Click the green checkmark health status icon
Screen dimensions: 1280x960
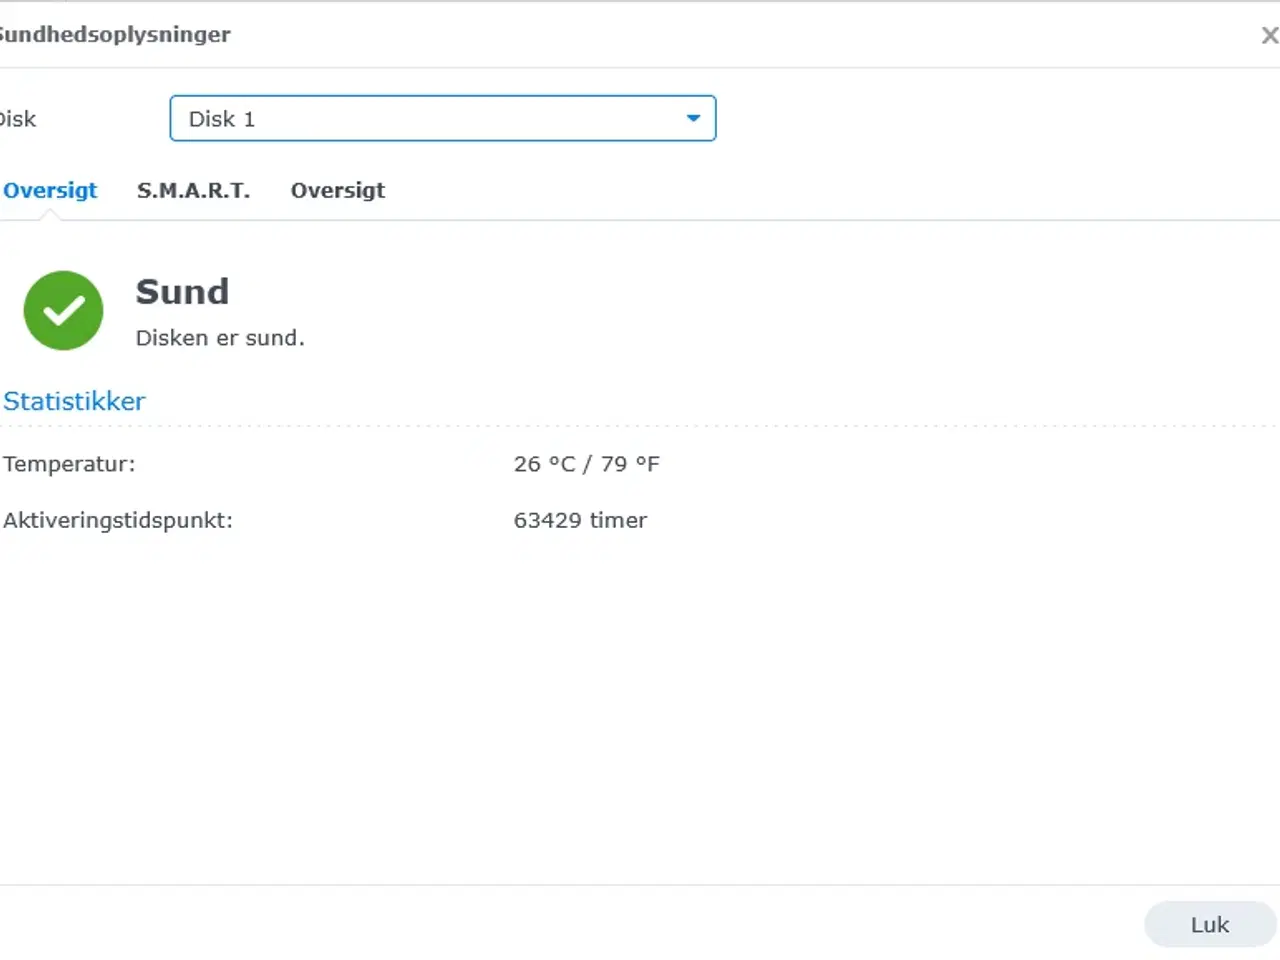pos(63,311)
